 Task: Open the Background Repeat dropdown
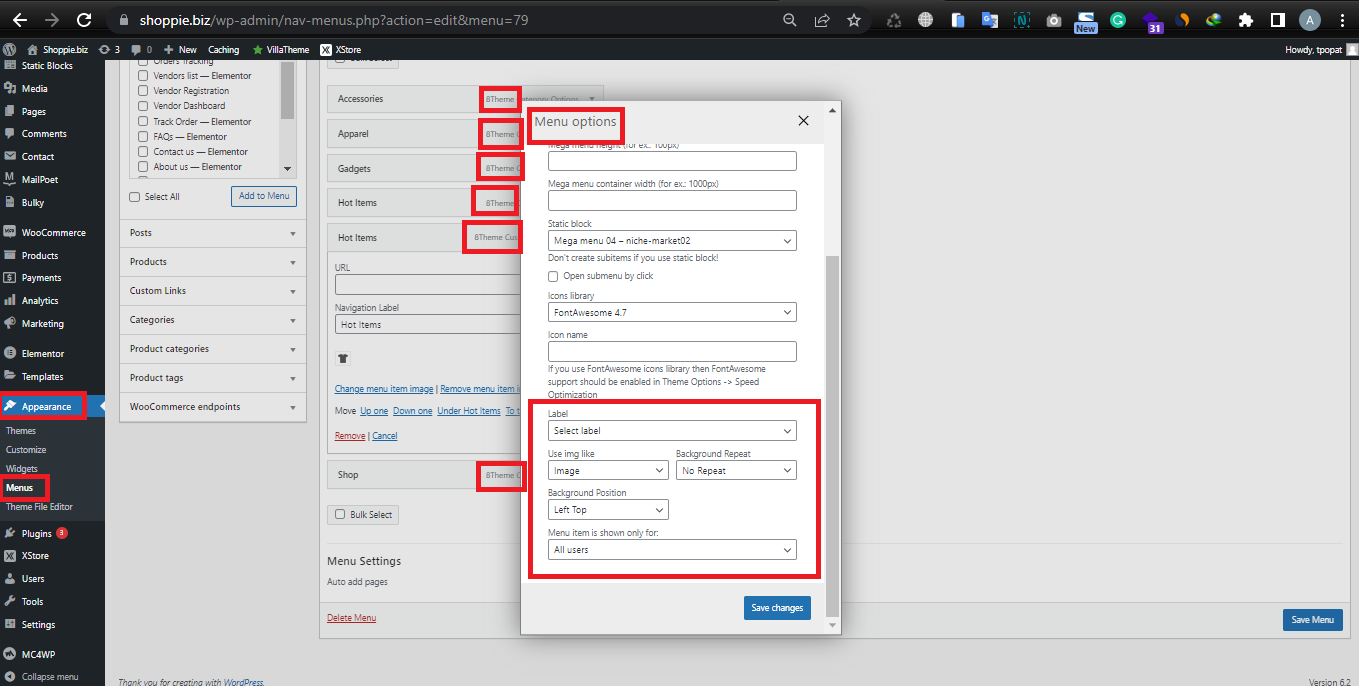pos(736,470)
